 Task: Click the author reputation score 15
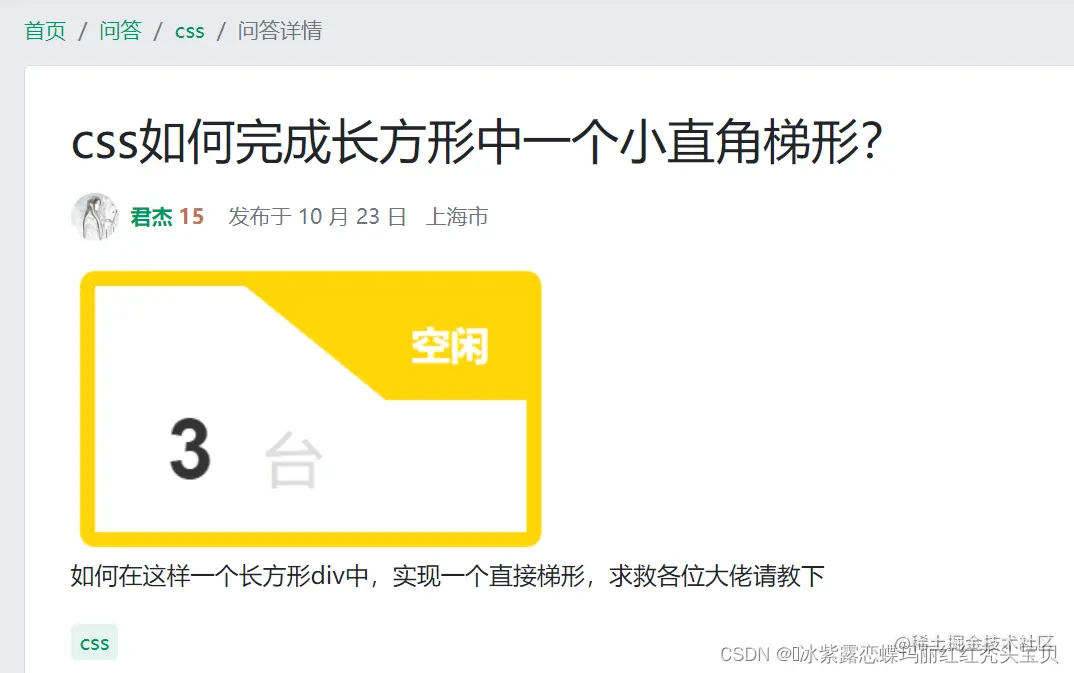(192, 216)
